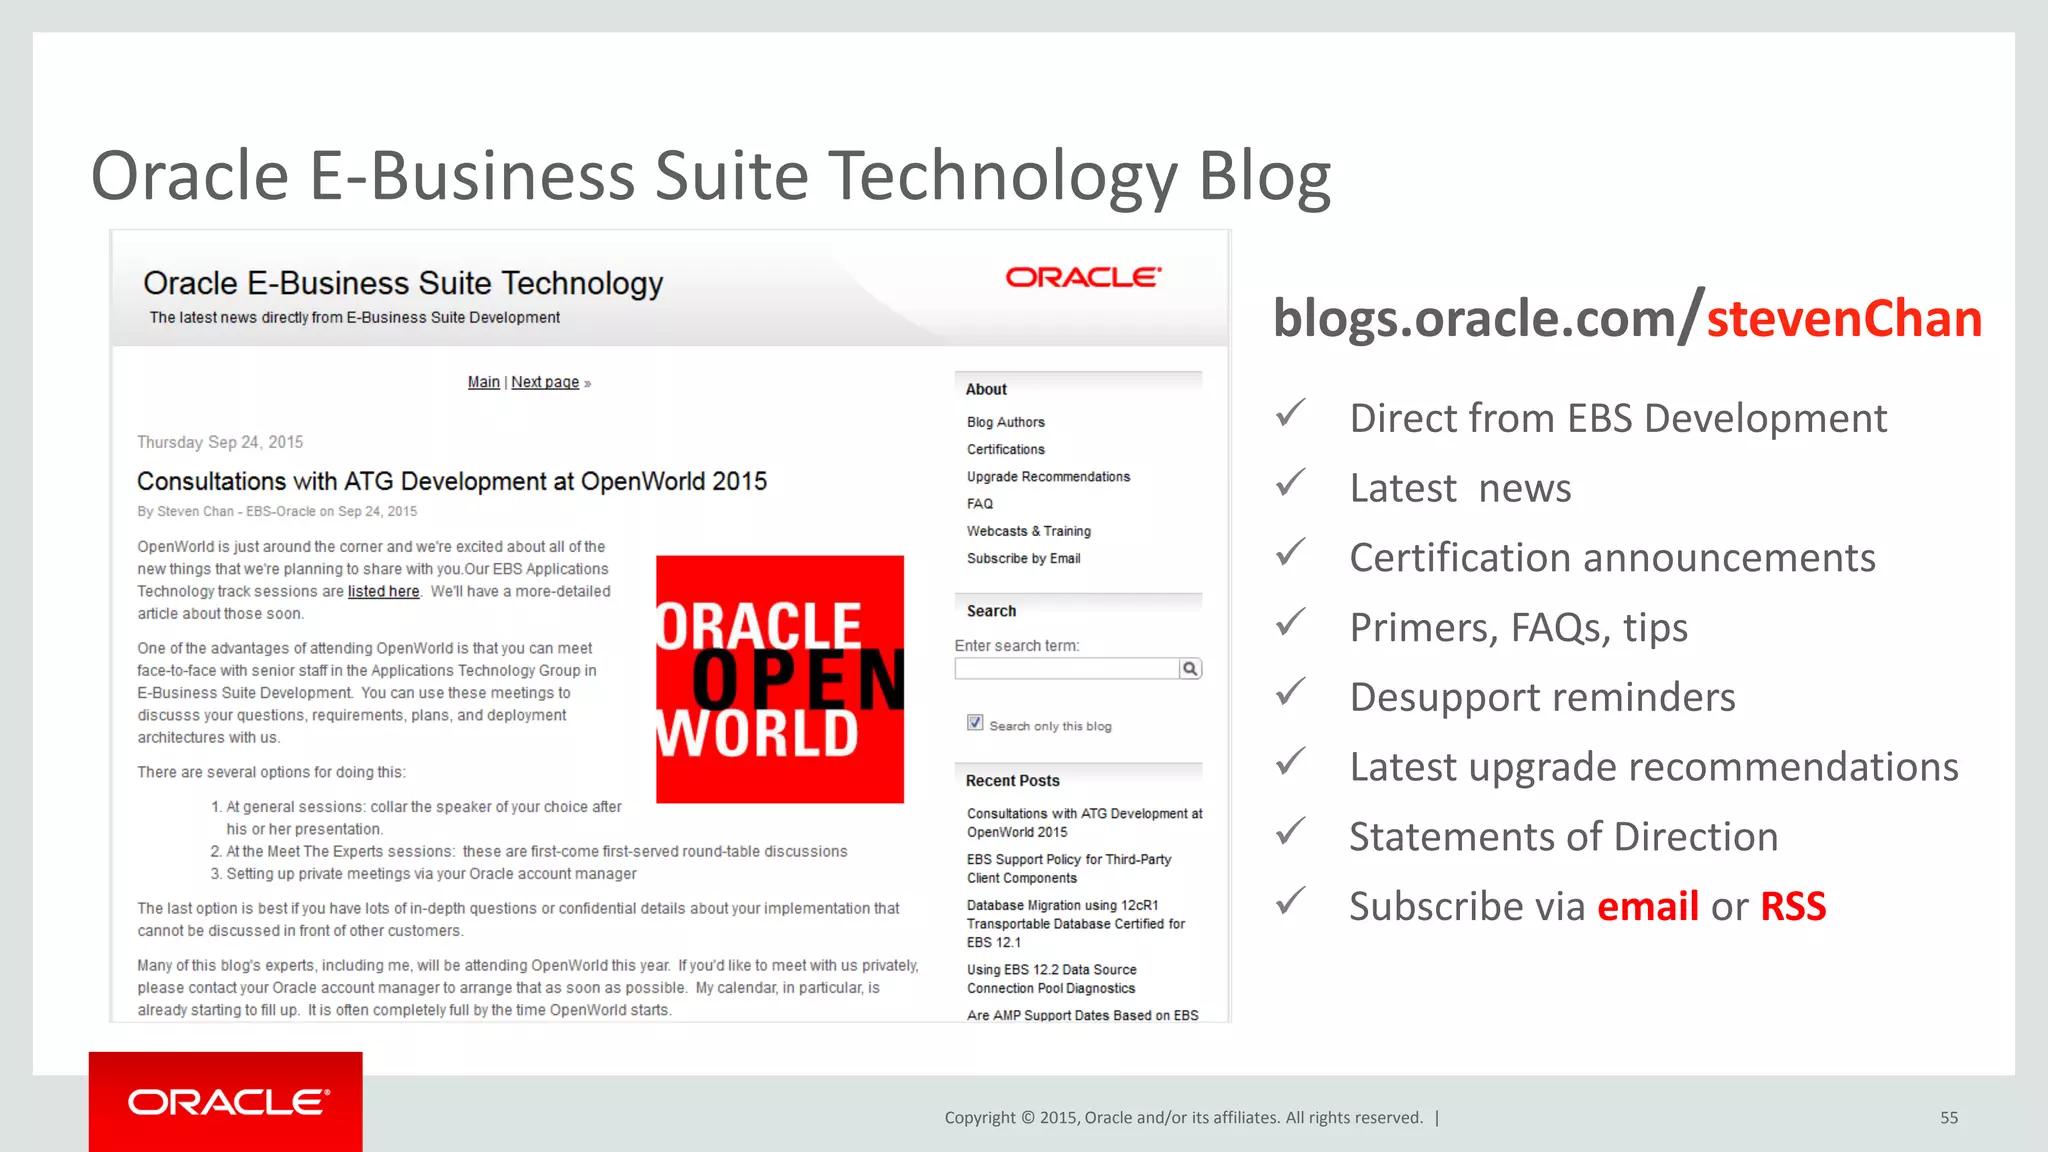Click the red 'RSS' word in subscribe line
This screenshot has height=1152, width=2048.
(x=1793, y=906)
